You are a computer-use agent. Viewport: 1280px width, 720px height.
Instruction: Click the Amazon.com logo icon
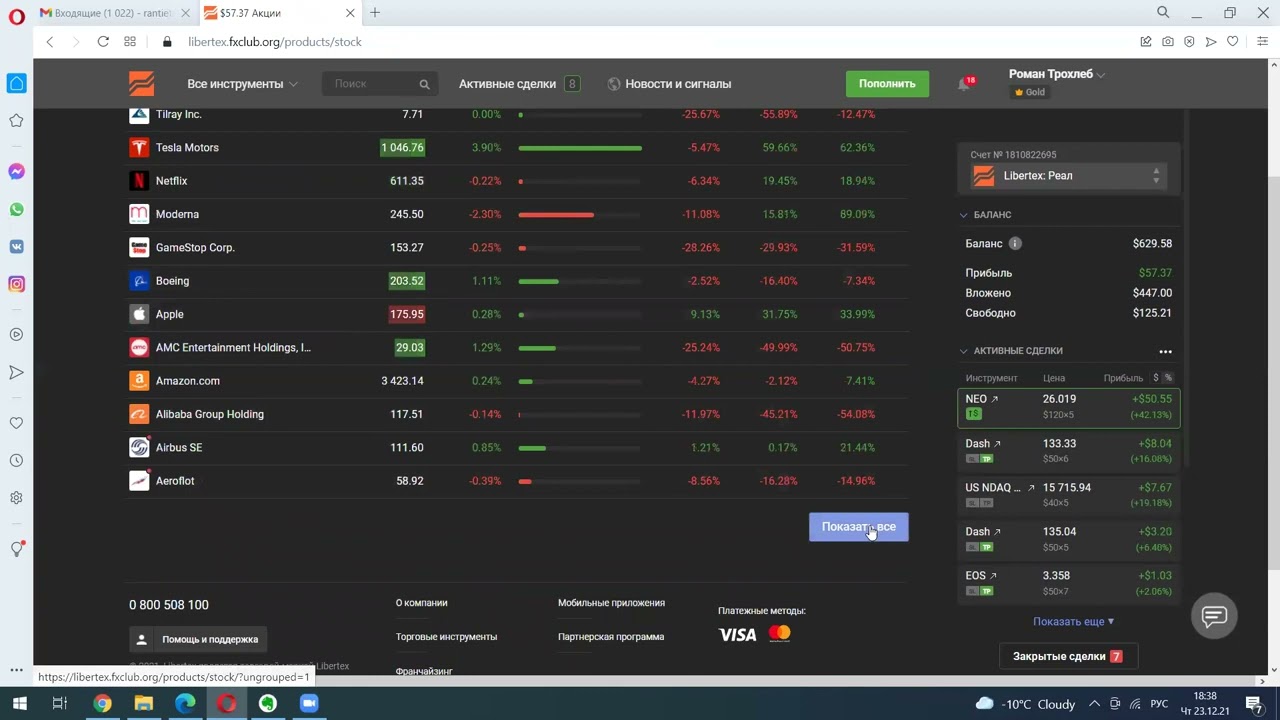(x=139, y=381)
